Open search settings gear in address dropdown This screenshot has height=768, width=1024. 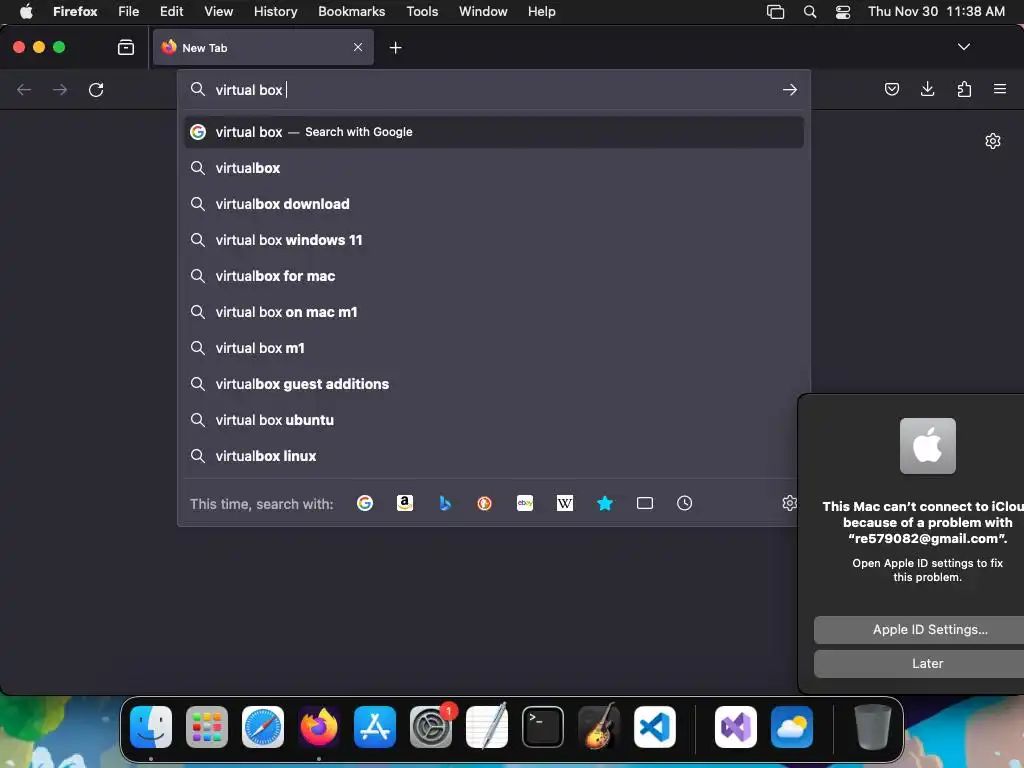(x=789, y=503)
